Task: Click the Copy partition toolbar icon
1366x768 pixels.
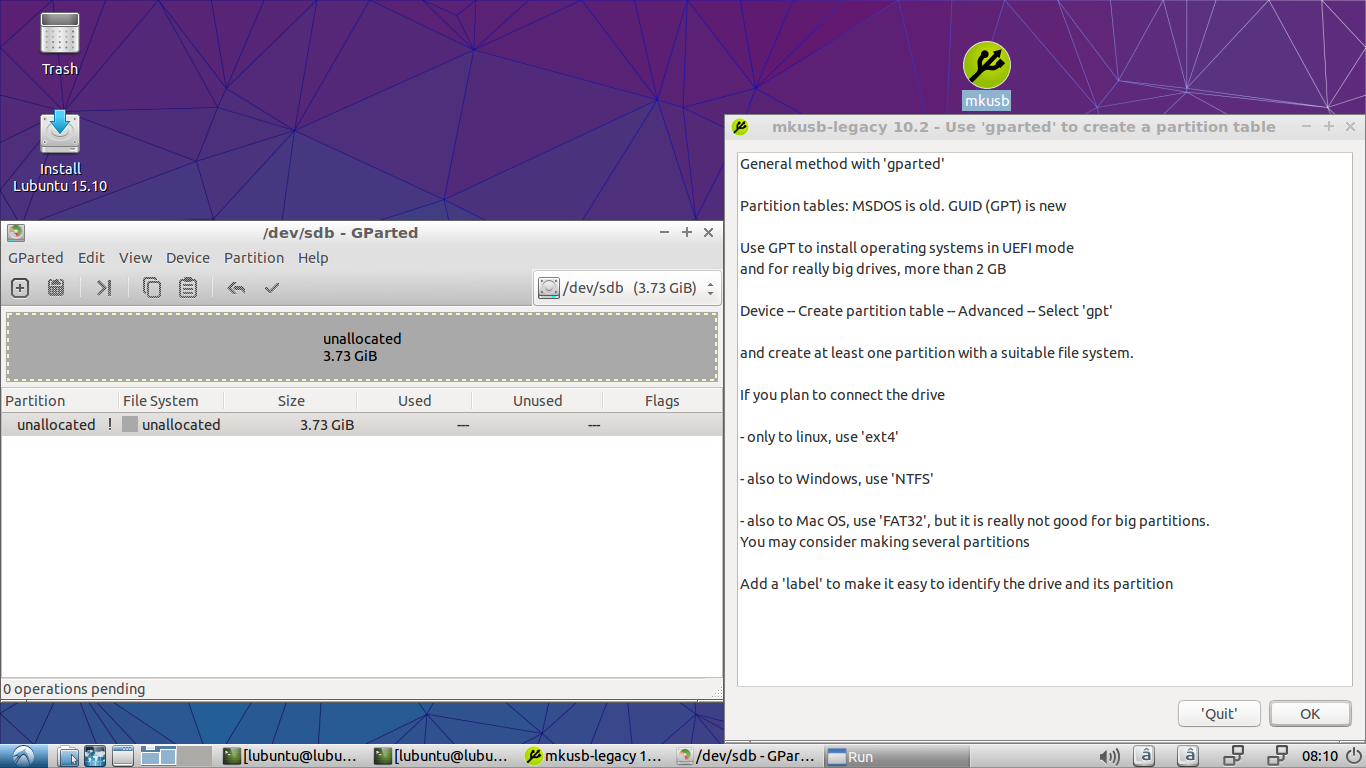Action: [x=152, y=288]
